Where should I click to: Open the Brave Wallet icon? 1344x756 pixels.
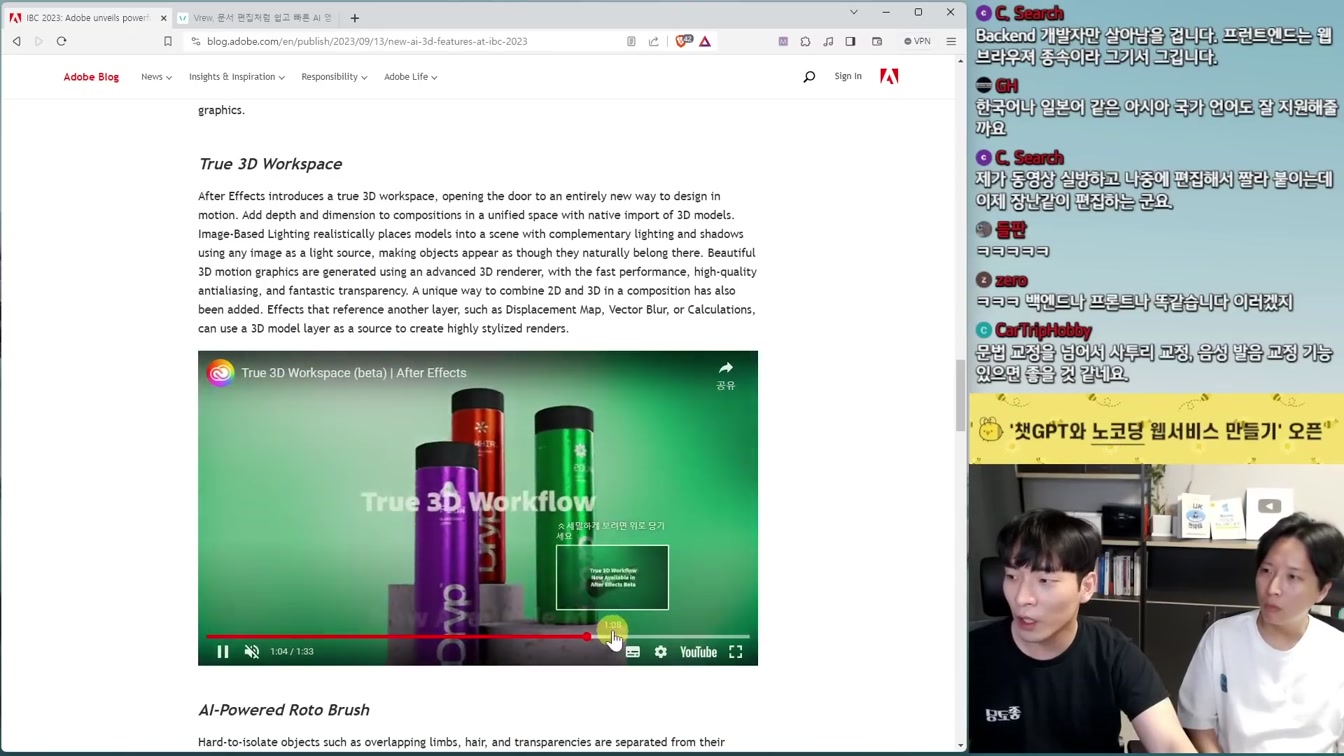(x=877, y=41)
